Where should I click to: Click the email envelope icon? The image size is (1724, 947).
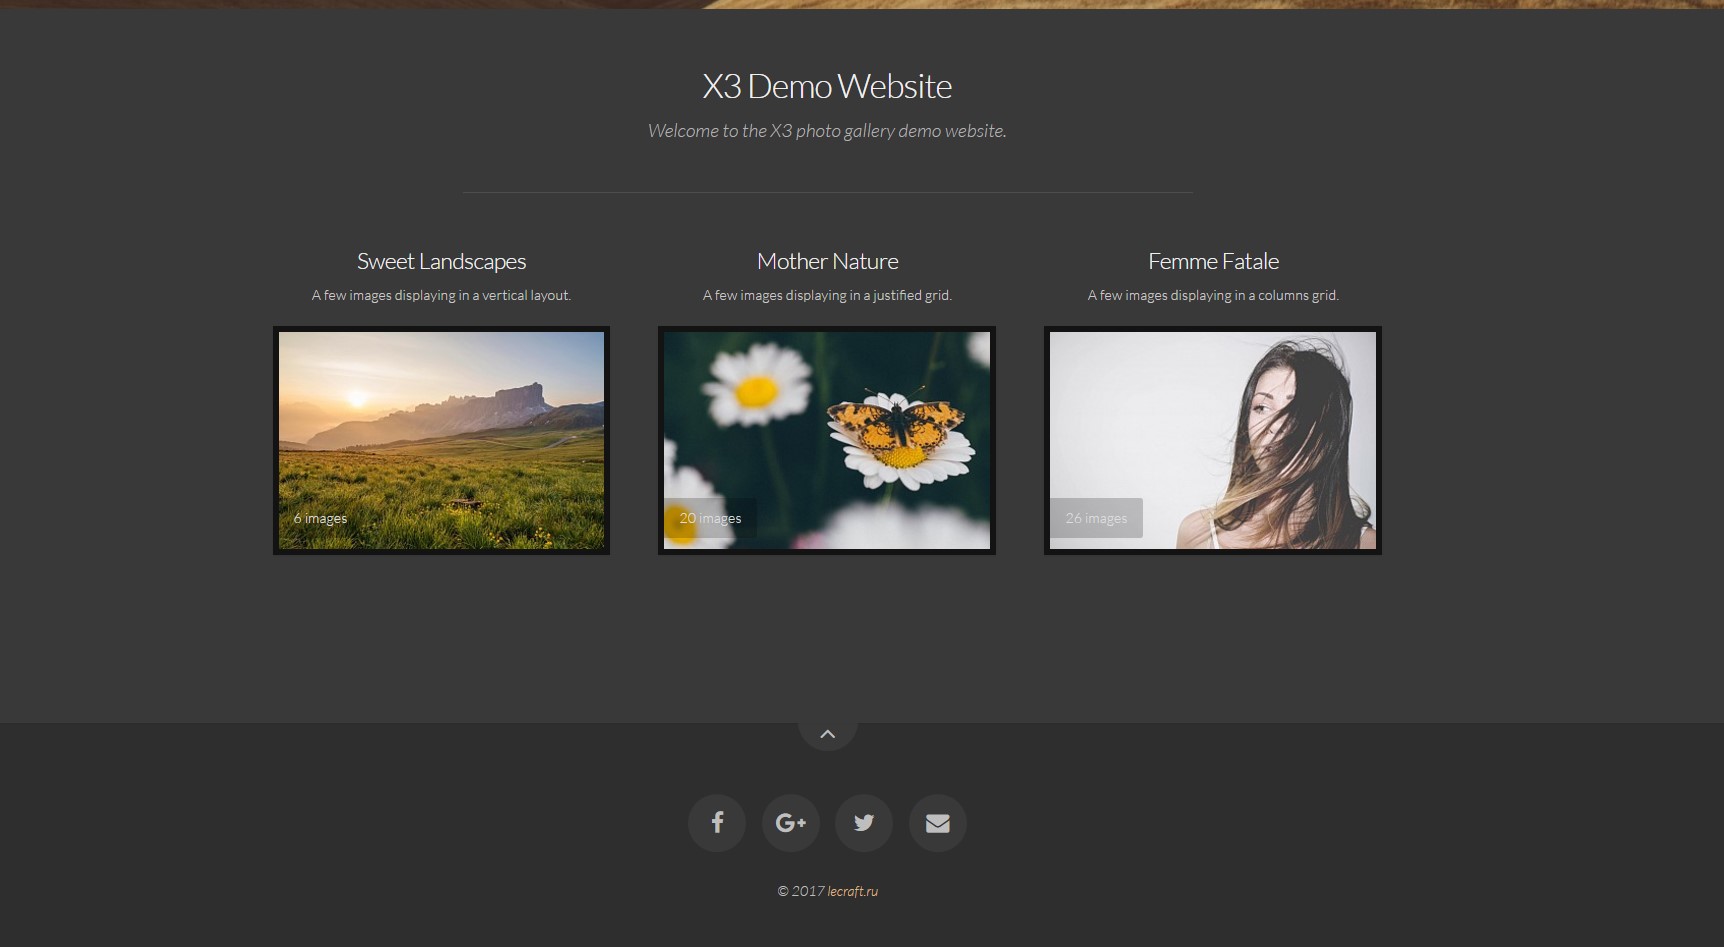[x=938, y=823]
